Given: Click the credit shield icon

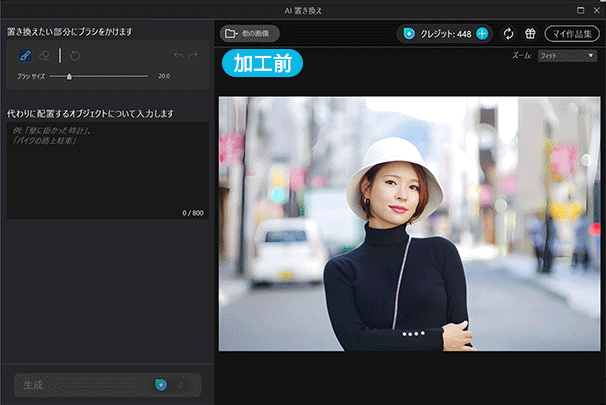Looking at the screenshot, I should pyautogui.click(x=409, y=34).
